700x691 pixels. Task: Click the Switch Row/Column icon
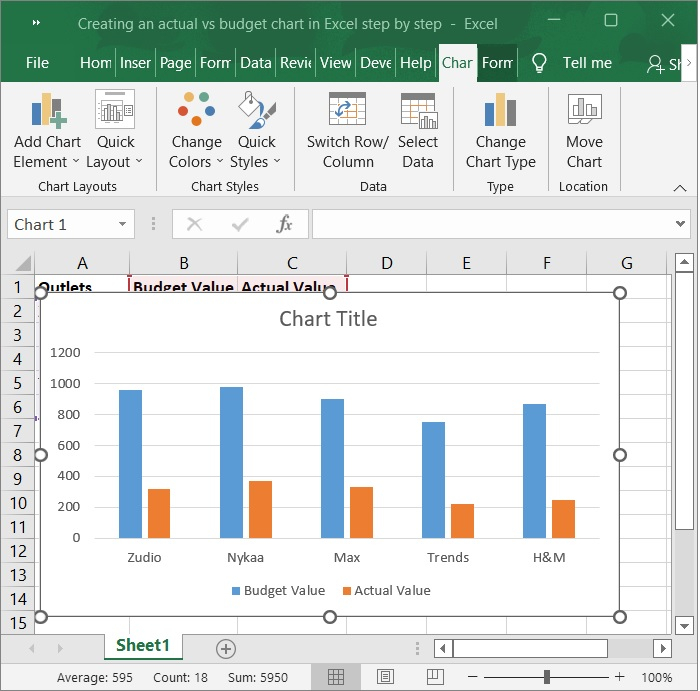click(347, 110)
